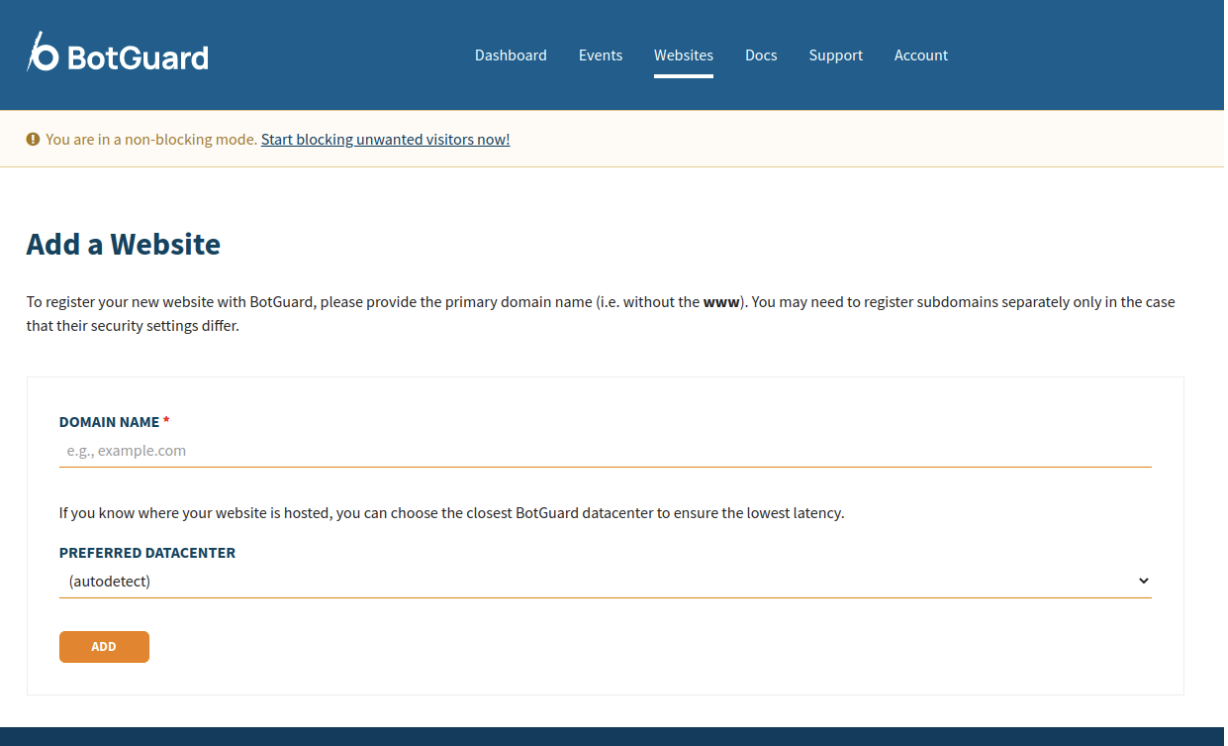
Task: Open the Docs page
Action: point(761,55)
